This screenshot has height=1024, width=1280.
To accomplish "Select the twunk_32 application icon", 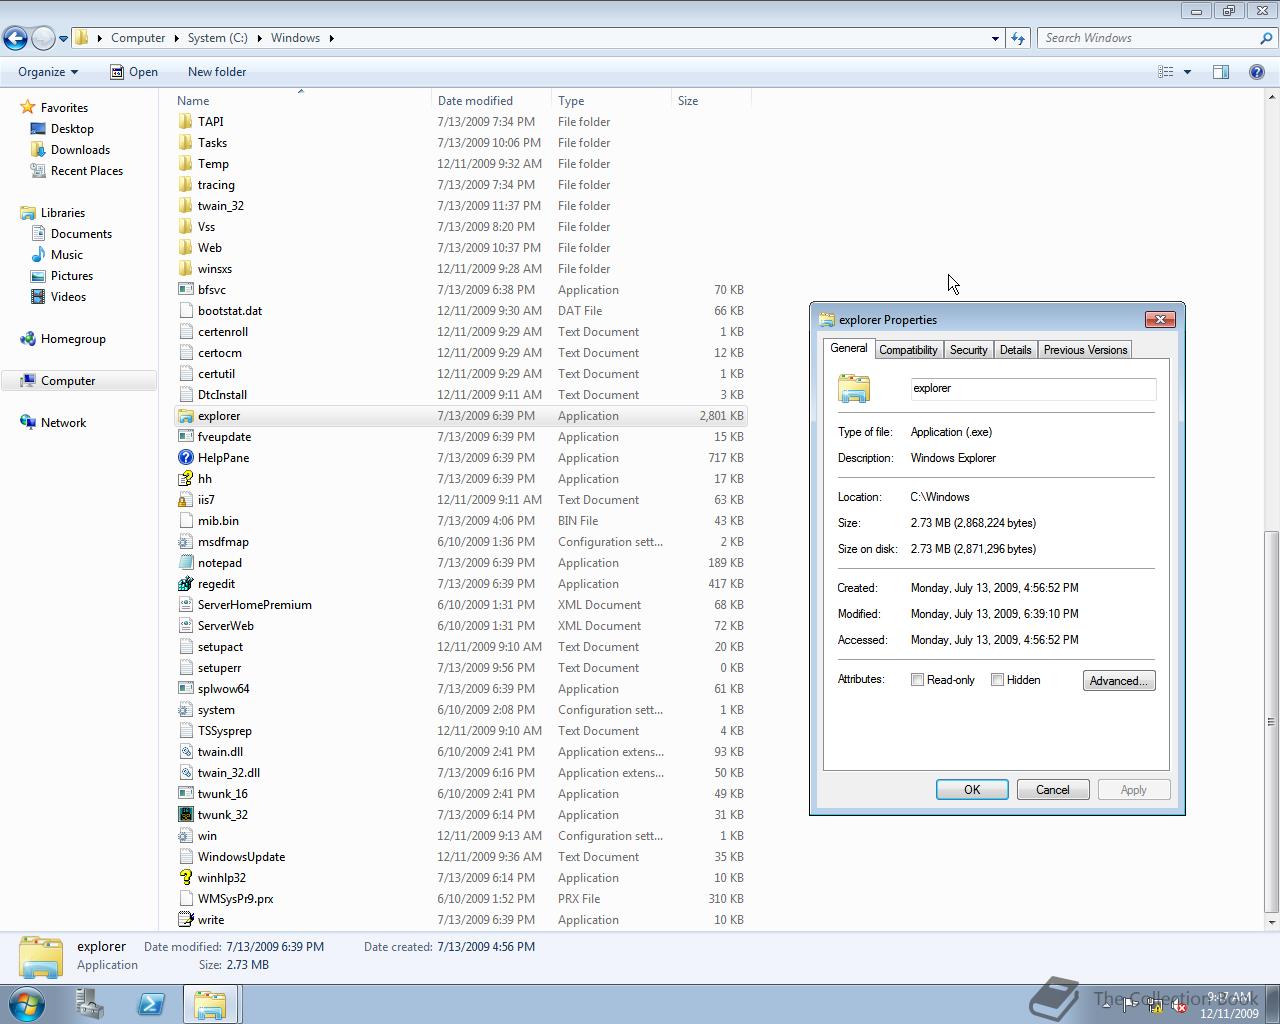I will click(x=185, y=815).
